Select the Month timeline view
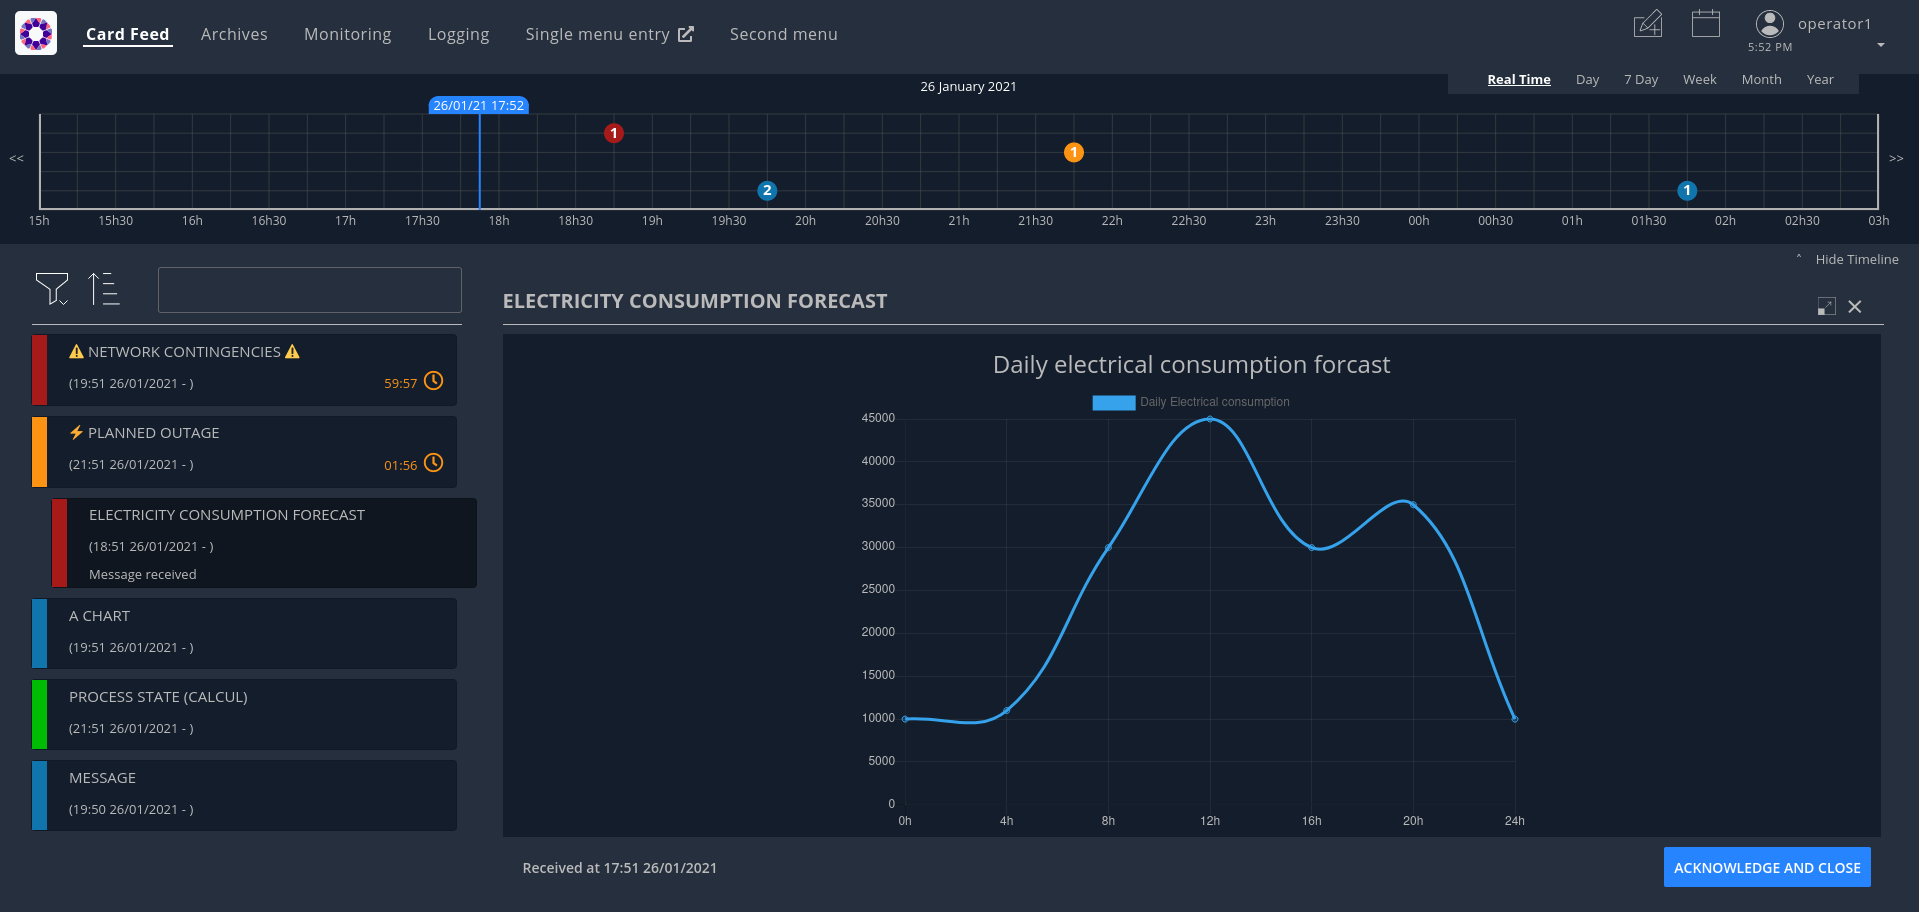The width and height of the screenshot is (1919, 912). click(1761, 79)
